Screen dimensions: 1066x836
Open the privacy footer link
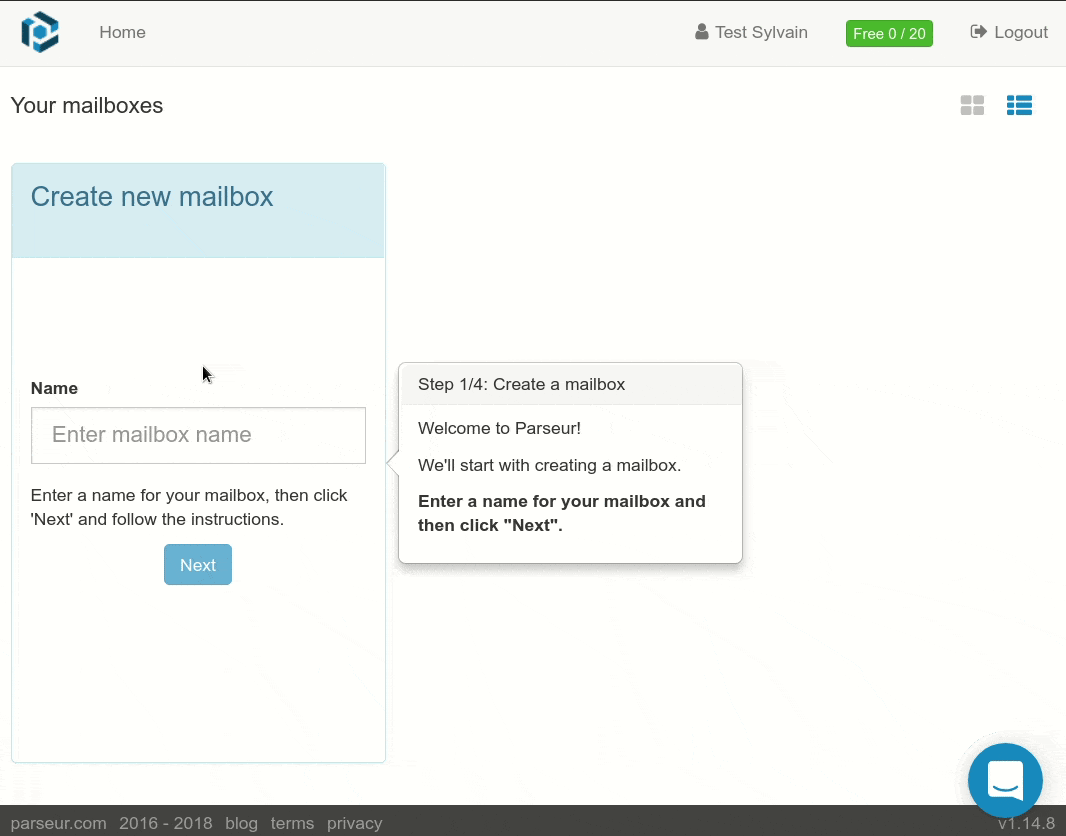click(355, 823)
